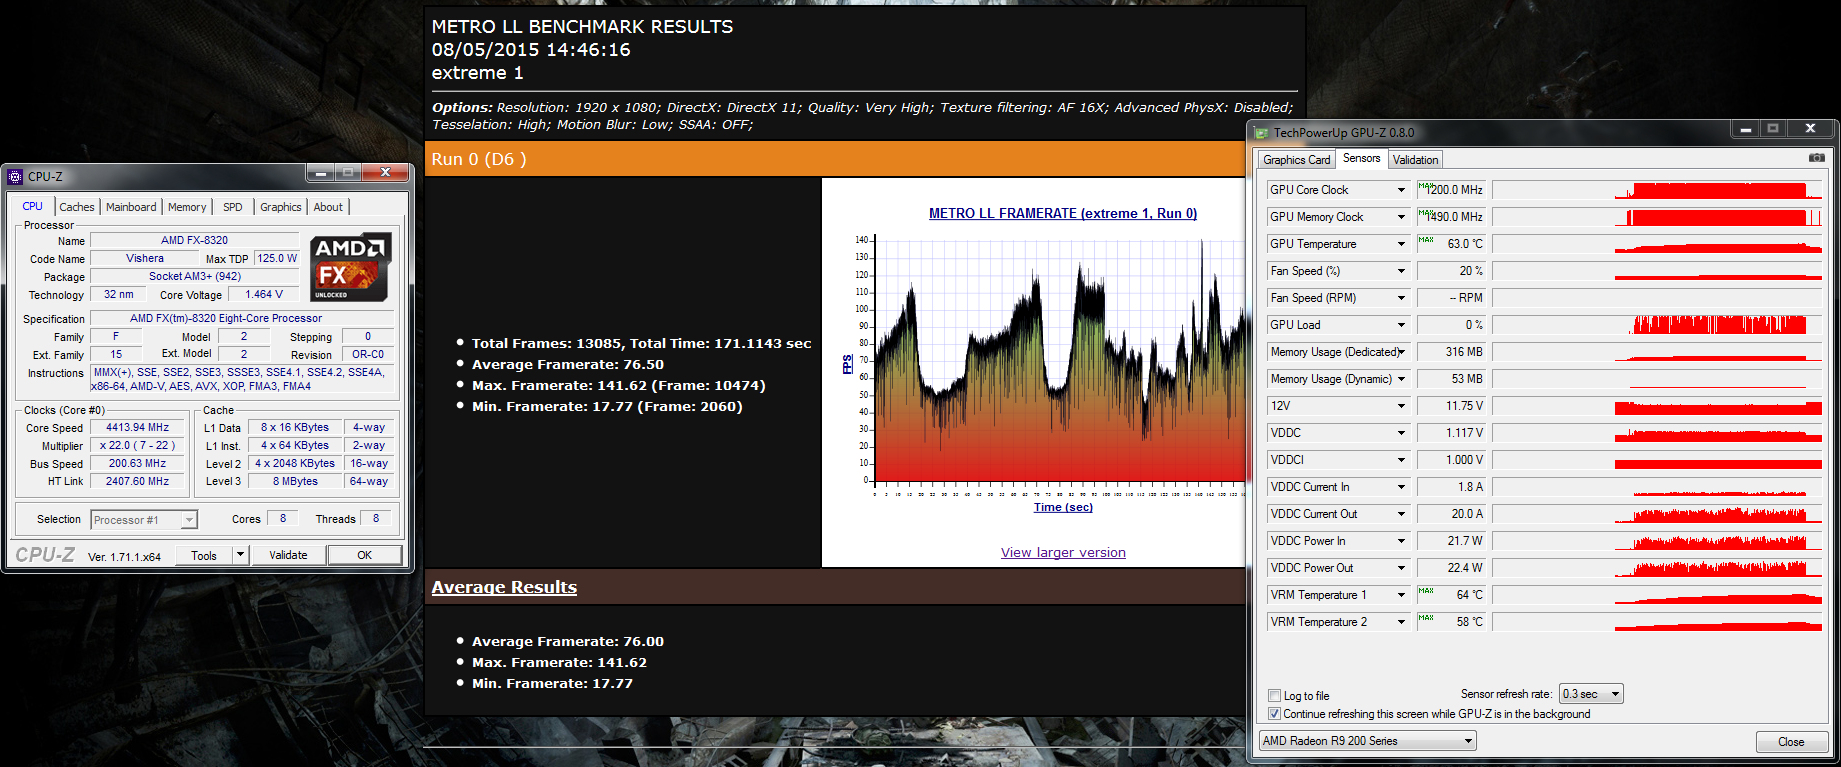This screenshot has width=1841, height=767.
Task: Open the Processor #1 selection dropdown
Action: [144, 520]
